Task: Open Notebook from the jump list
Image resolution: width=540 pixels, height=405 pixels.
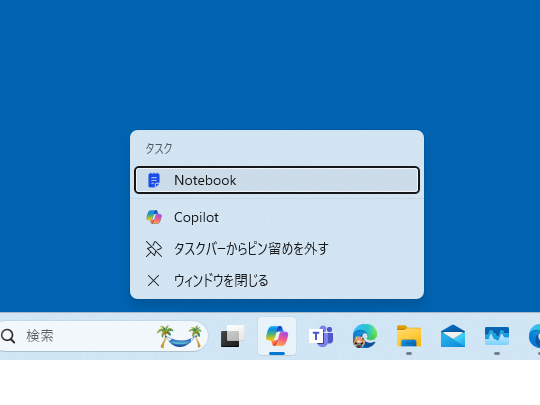Action: pyautogui.click(x=277, y=180)
